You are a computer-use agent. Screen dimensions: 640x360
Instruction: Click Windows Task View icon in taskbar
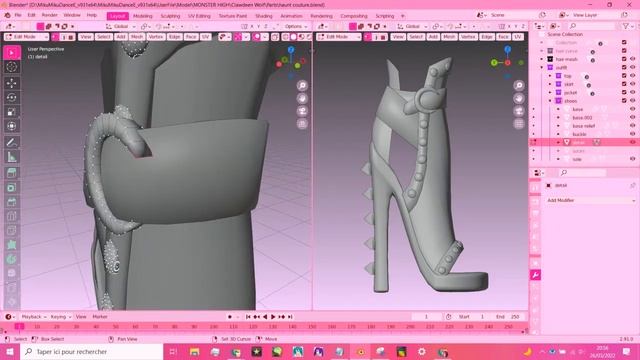173,351
